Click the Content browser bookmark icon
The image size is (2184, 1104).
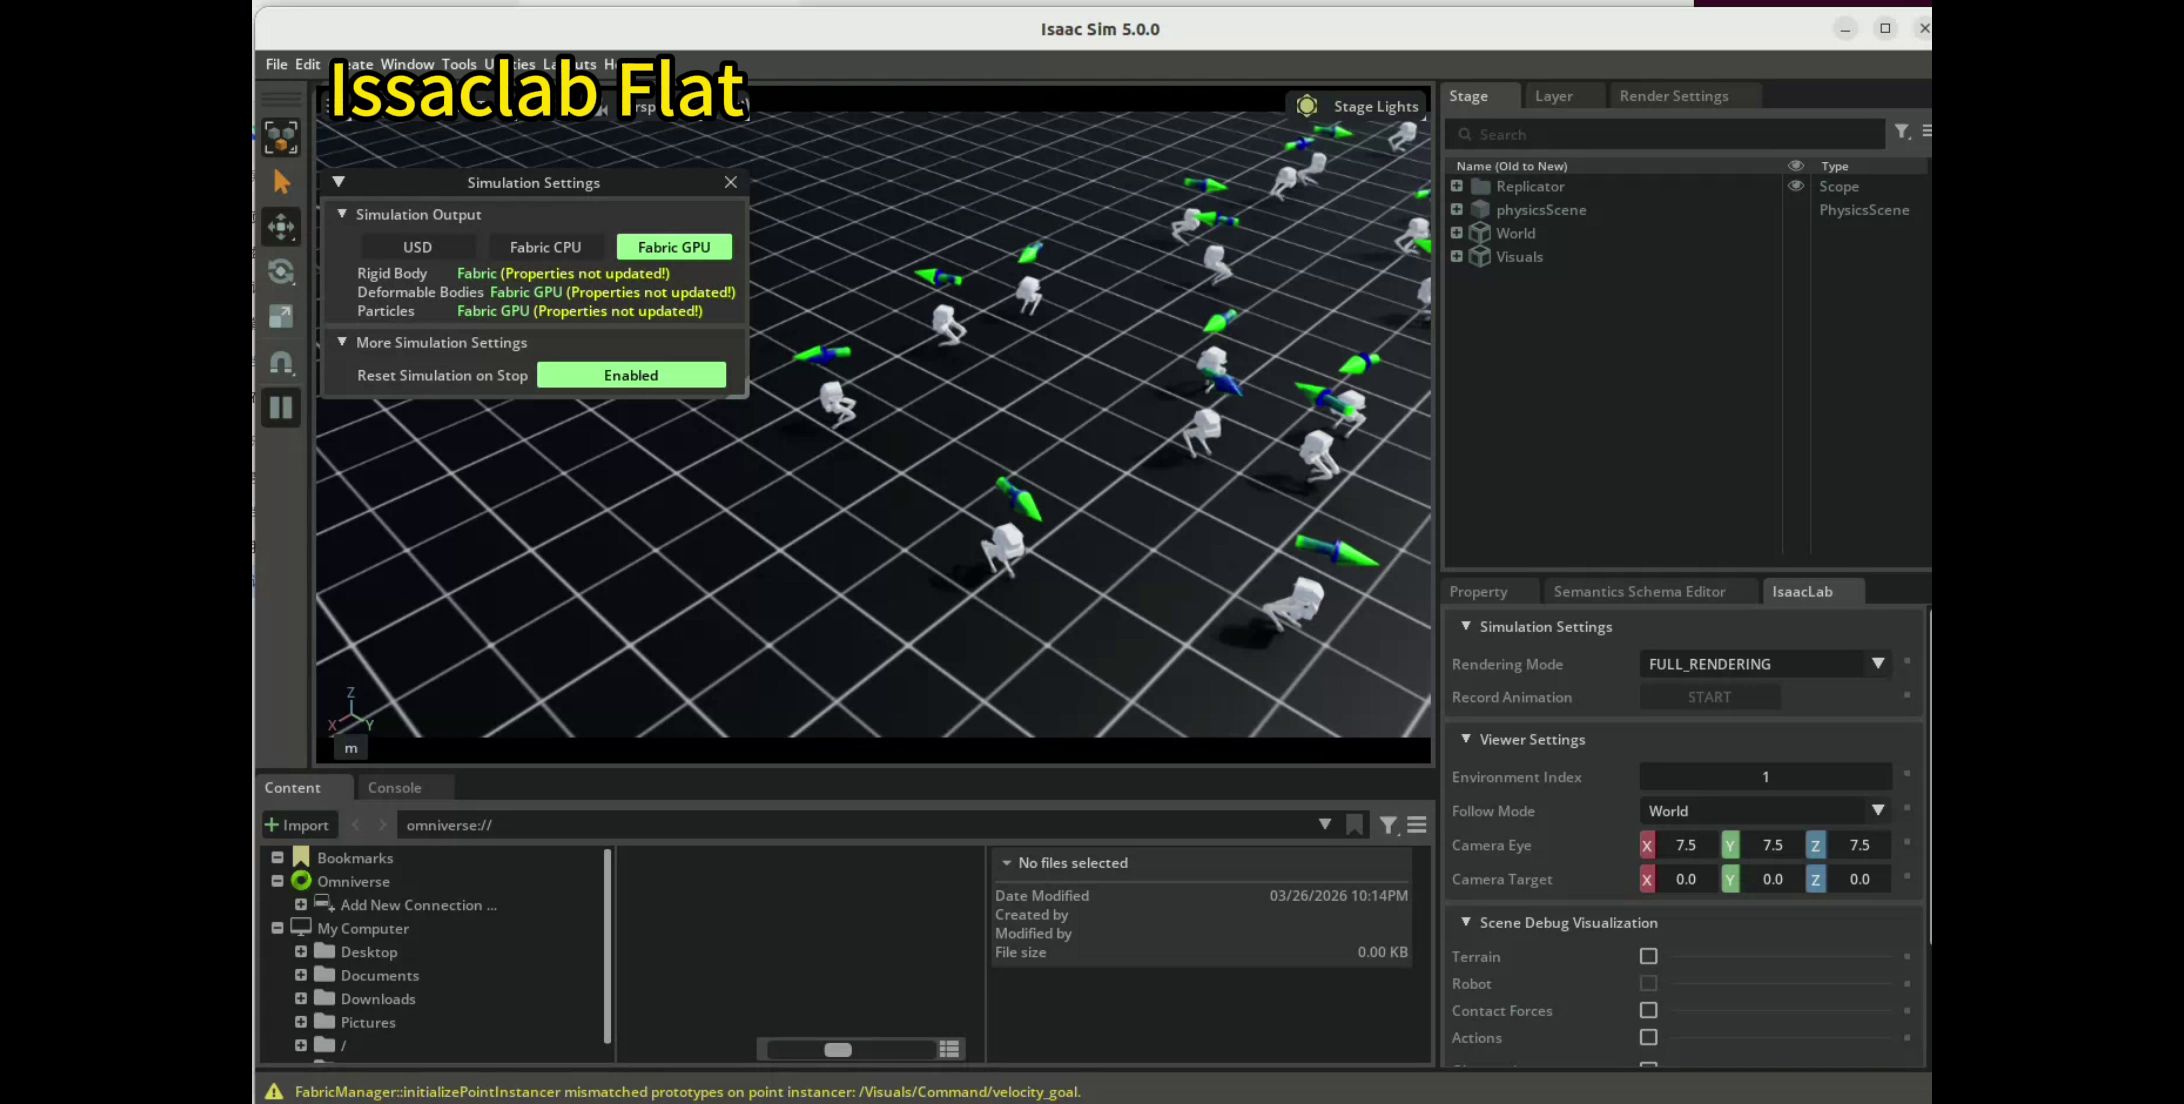coord(1354,825)
